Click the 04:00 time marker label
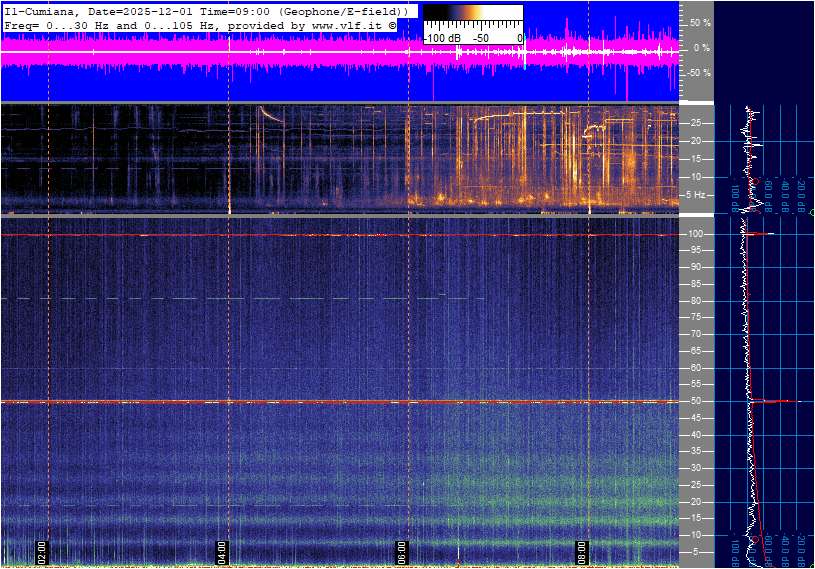 222,551
